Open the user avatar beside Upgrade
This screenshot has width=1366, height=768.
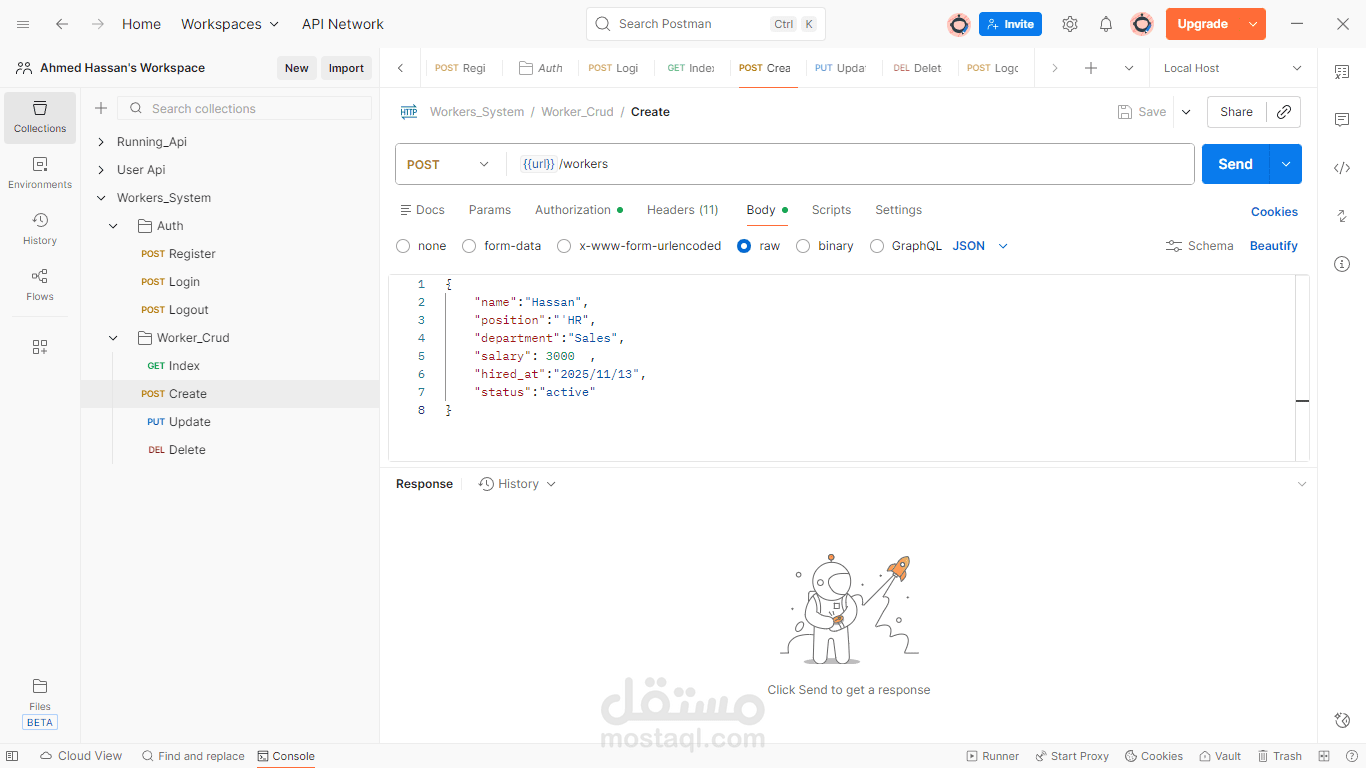[1142, 24]
